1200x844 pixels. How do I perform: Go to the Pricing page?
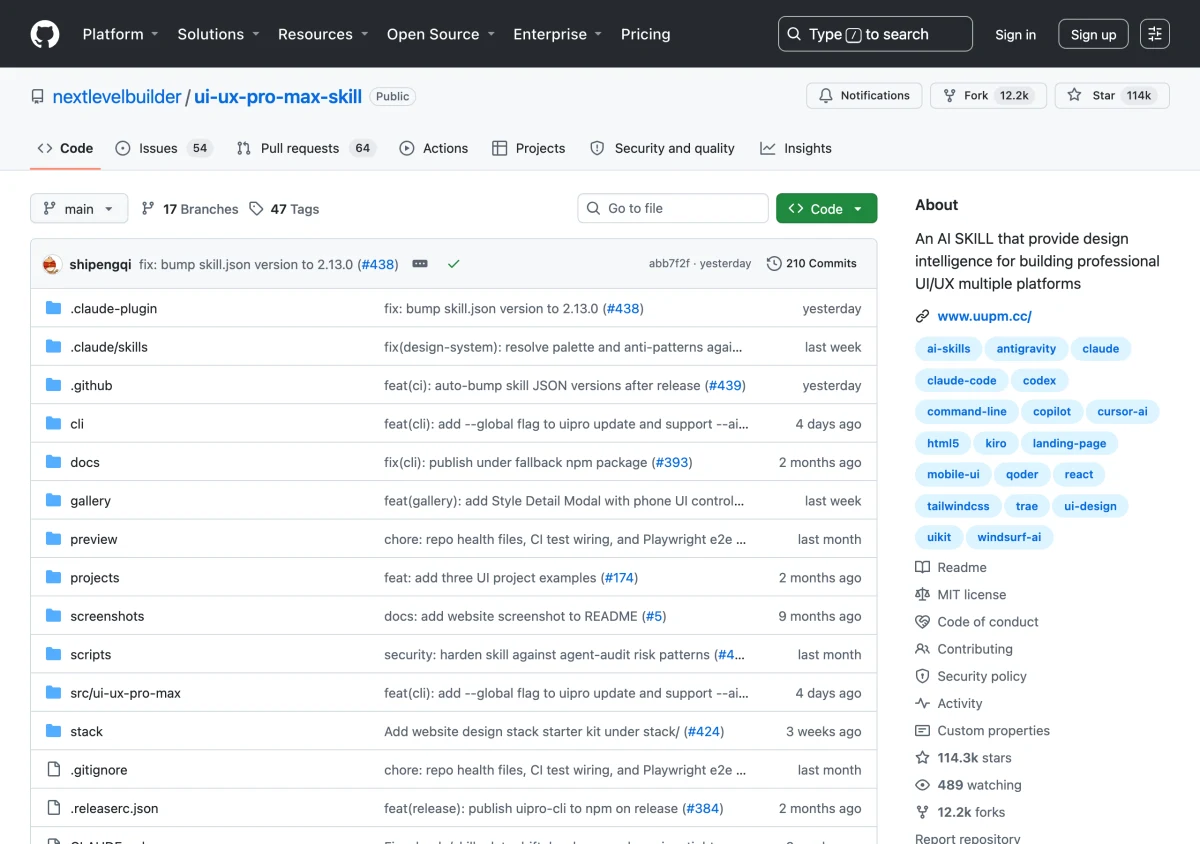coord(645,34)
